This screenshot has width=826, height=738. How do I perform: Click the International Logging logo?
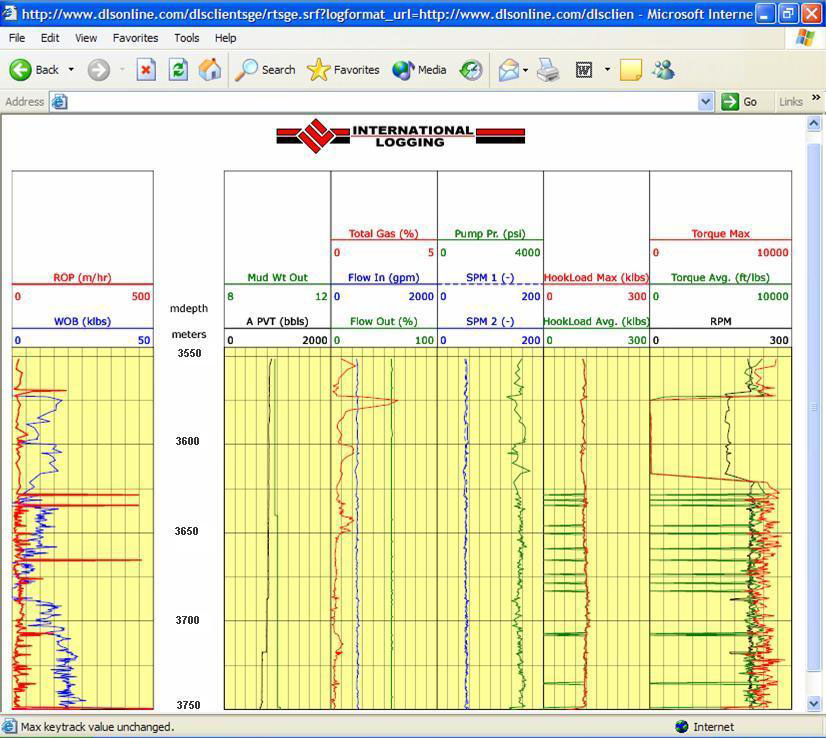(x=400, y=136)
